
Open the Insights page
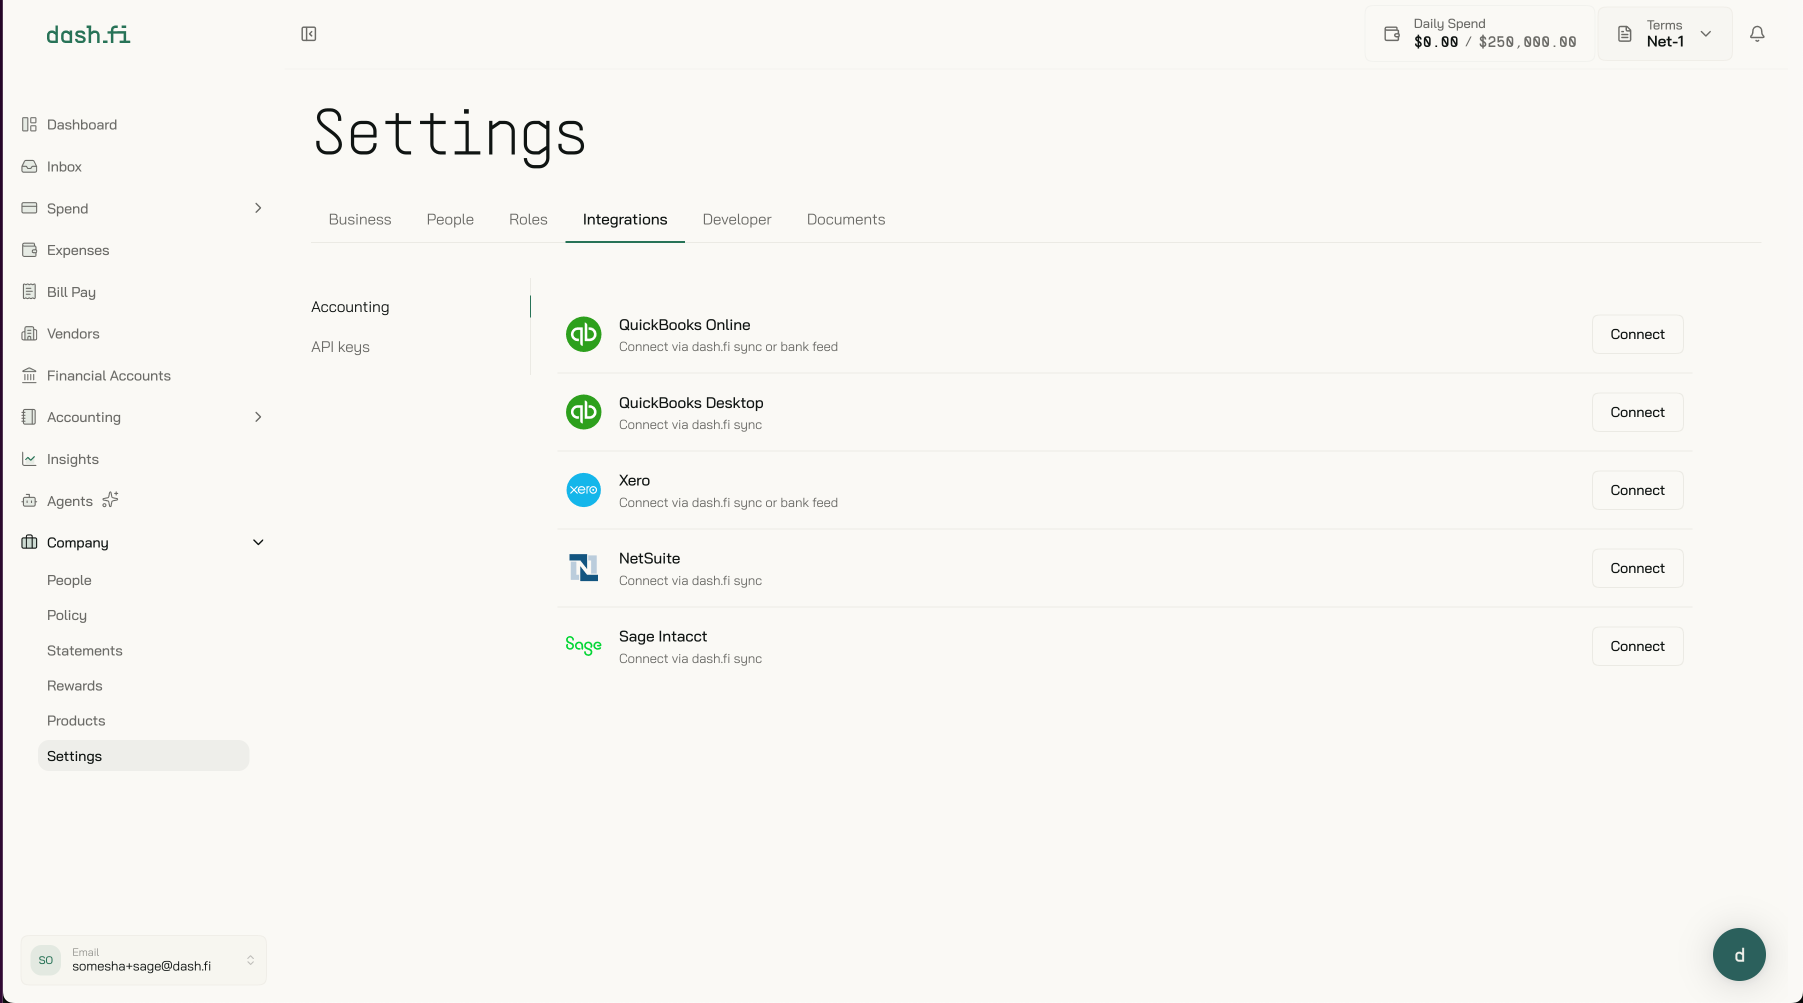[73, 459]
